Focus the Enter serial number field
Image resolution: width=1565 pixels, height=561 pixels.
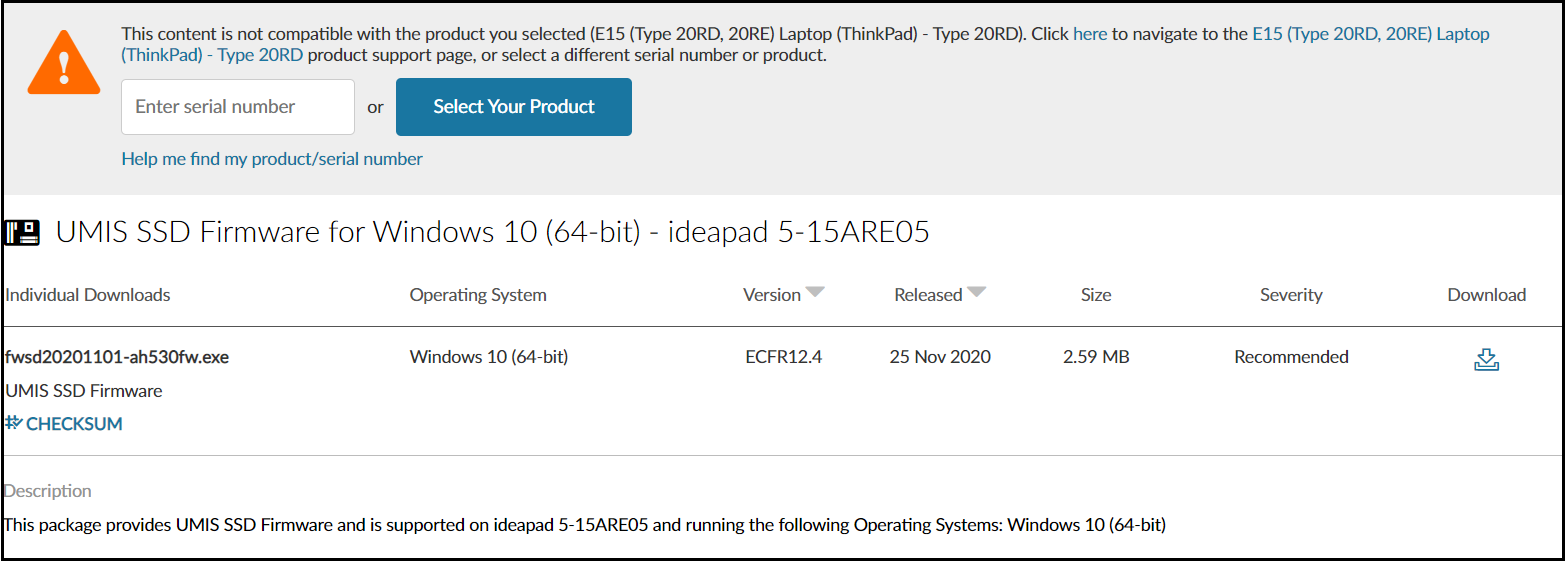[x=238, y=107]
